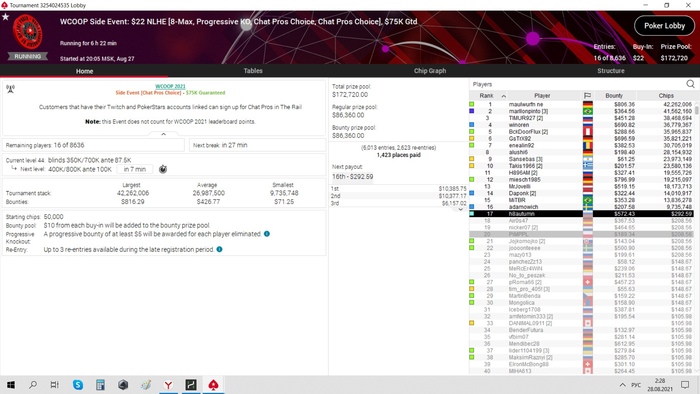Sort by Chips column header
Image resolution: width=700 pixels, height=394 pixels.
coord(666,95)
